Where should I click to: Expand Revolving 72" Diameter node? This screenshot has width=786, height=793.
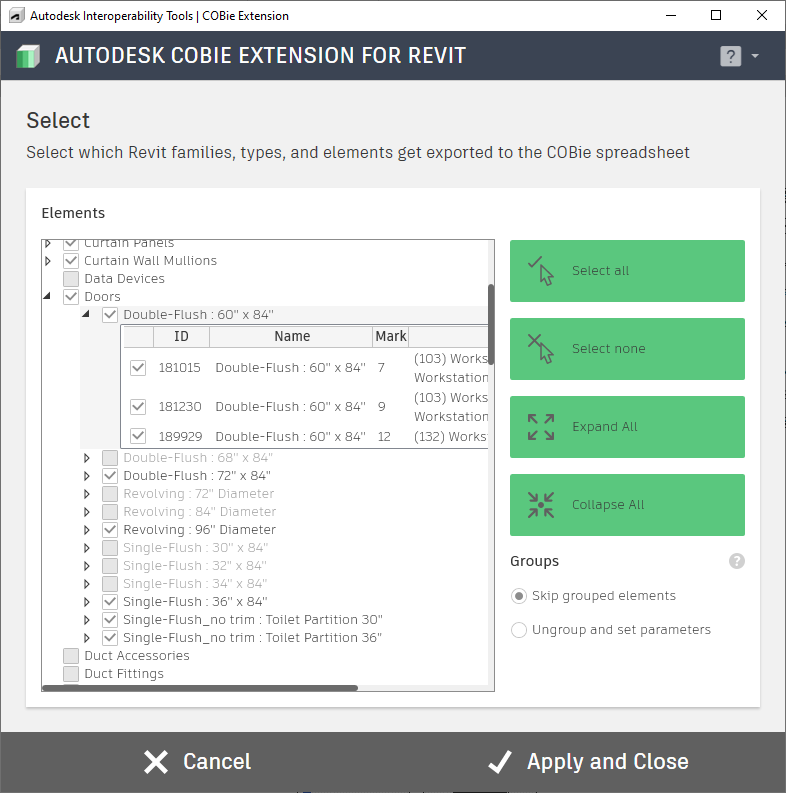tap(87, 494)
